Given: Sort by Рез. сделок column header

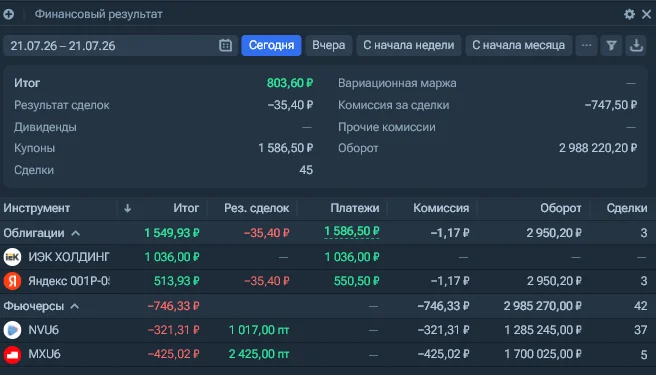Looking at the screenshot, I should tap(256, 208).
